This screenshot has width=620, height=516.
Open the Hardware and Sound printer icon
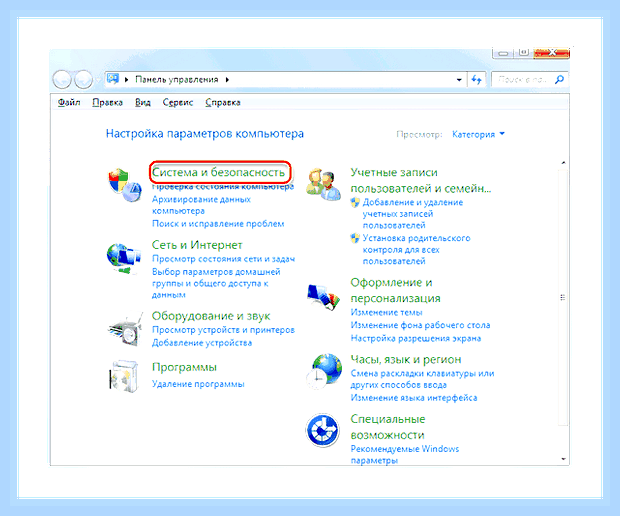(x=126, y=329)
